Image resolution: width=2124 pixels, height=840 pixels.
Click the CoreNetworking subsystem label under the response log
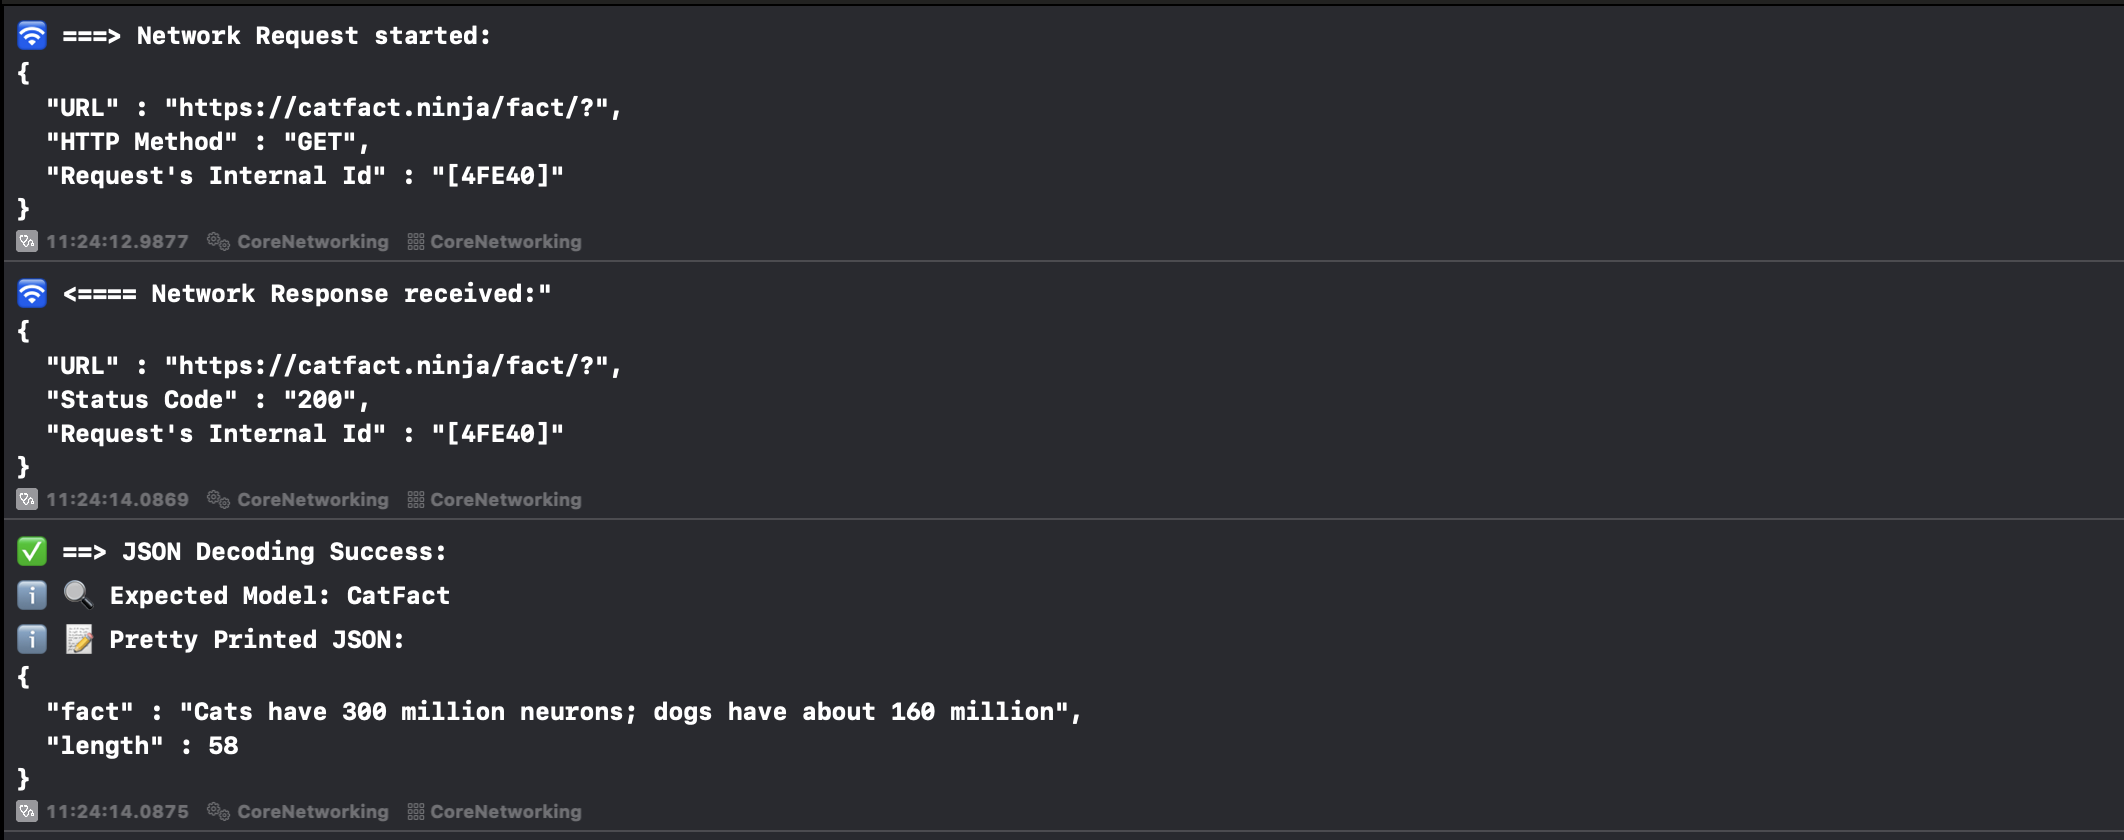(x=313, y=499)
